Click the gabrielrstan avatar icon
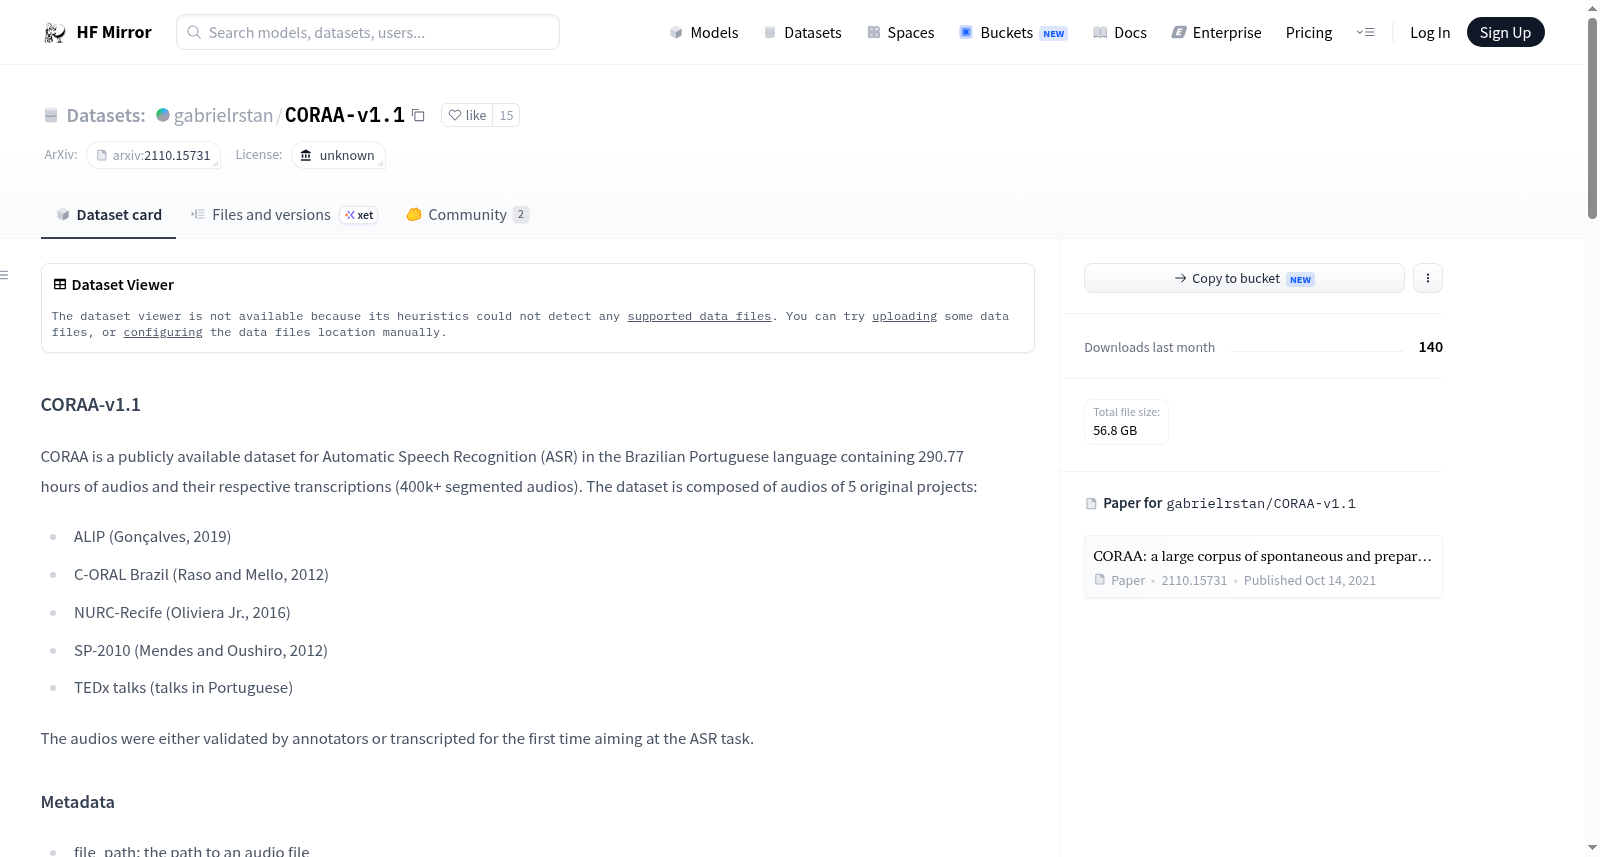 (163, 115)
